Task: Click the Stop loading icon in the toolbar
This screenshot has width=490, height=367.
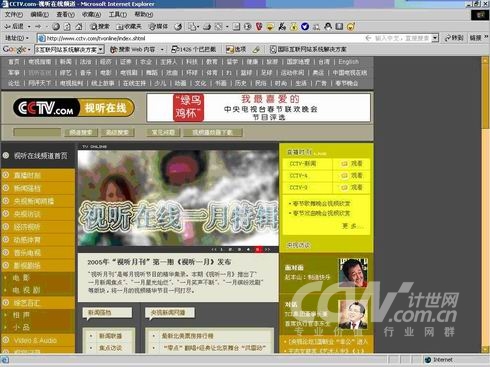Action: (x=56, y=27)
